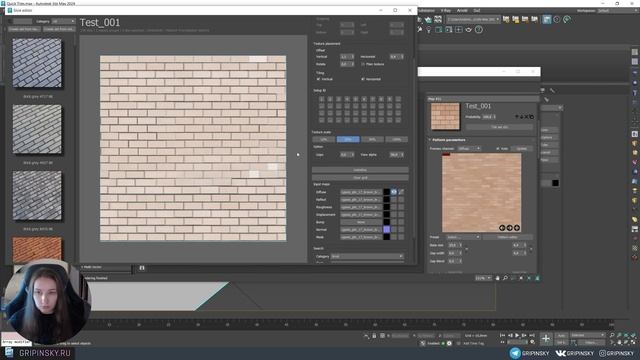Click the picker icon beside Diffuse map
Viewport: 640px width, 360px height.
[401, 192]
